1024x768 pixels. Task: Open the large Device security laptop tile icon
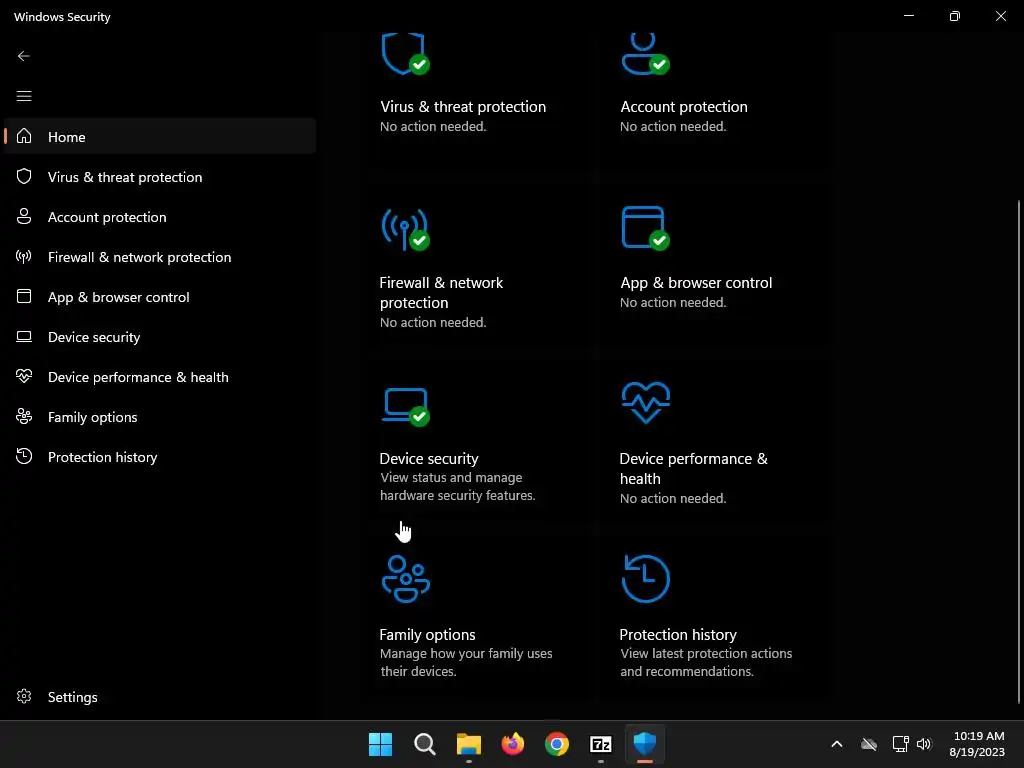406,406
